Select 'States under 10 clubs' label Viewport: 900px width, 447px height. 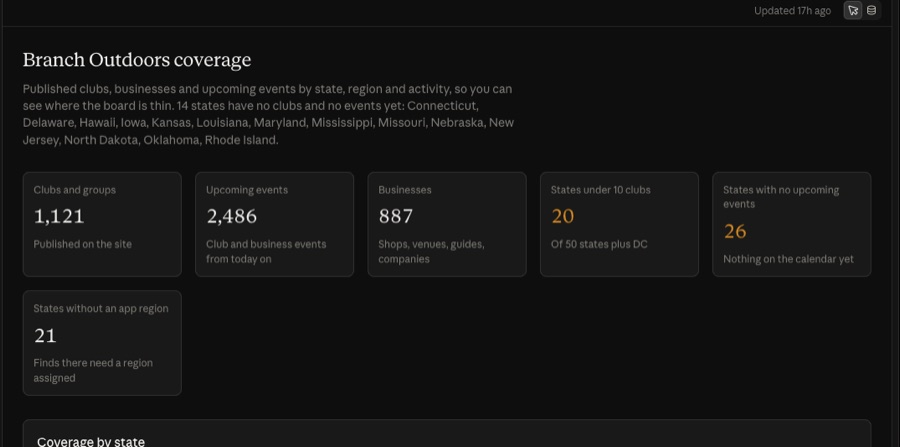600,190
